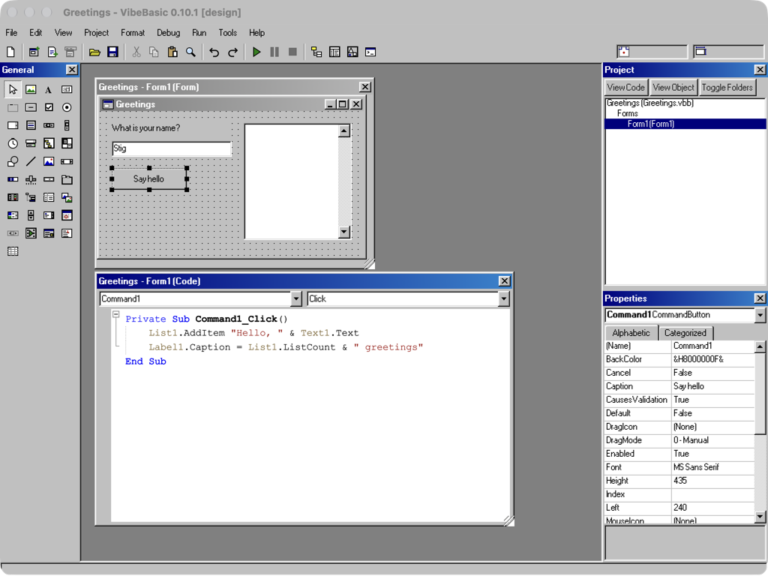Select the PictureBox tool in the toolbox
The image size is (768, 576).
pos(31,90)
